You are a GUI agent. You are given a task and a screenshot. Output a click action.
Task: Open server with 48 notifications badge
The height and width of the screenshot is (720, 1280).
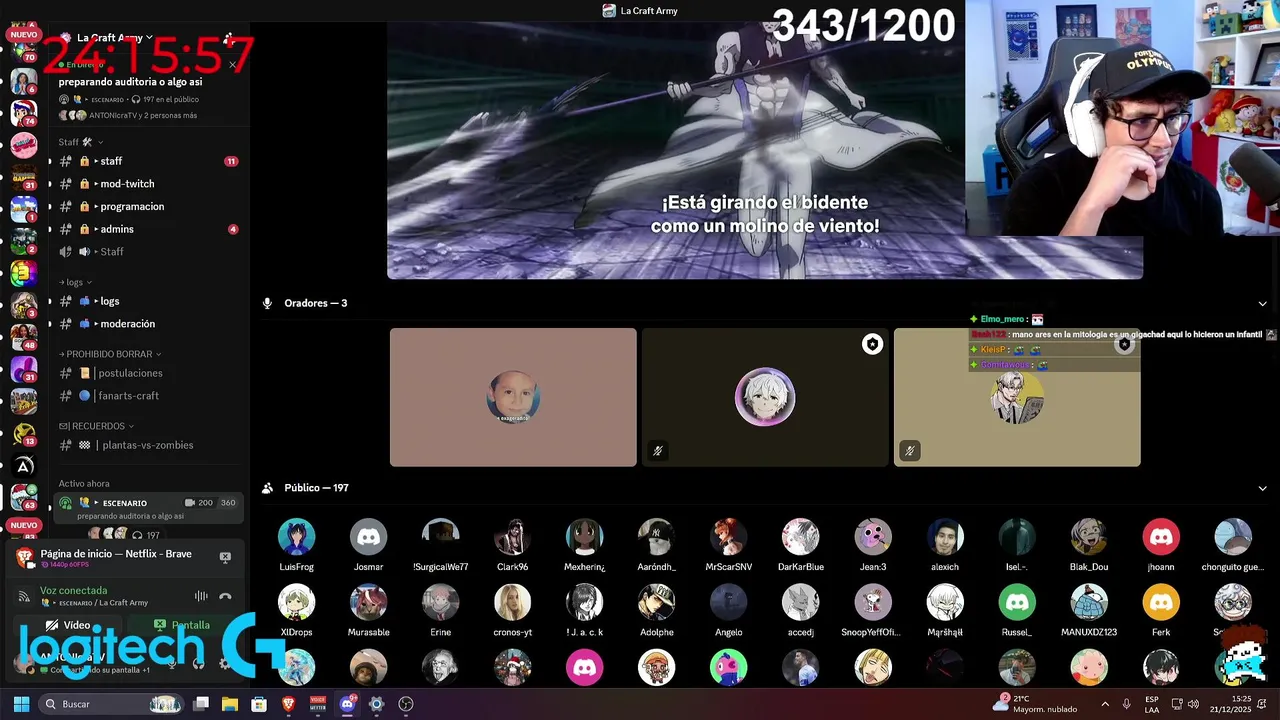coord(24,337)
